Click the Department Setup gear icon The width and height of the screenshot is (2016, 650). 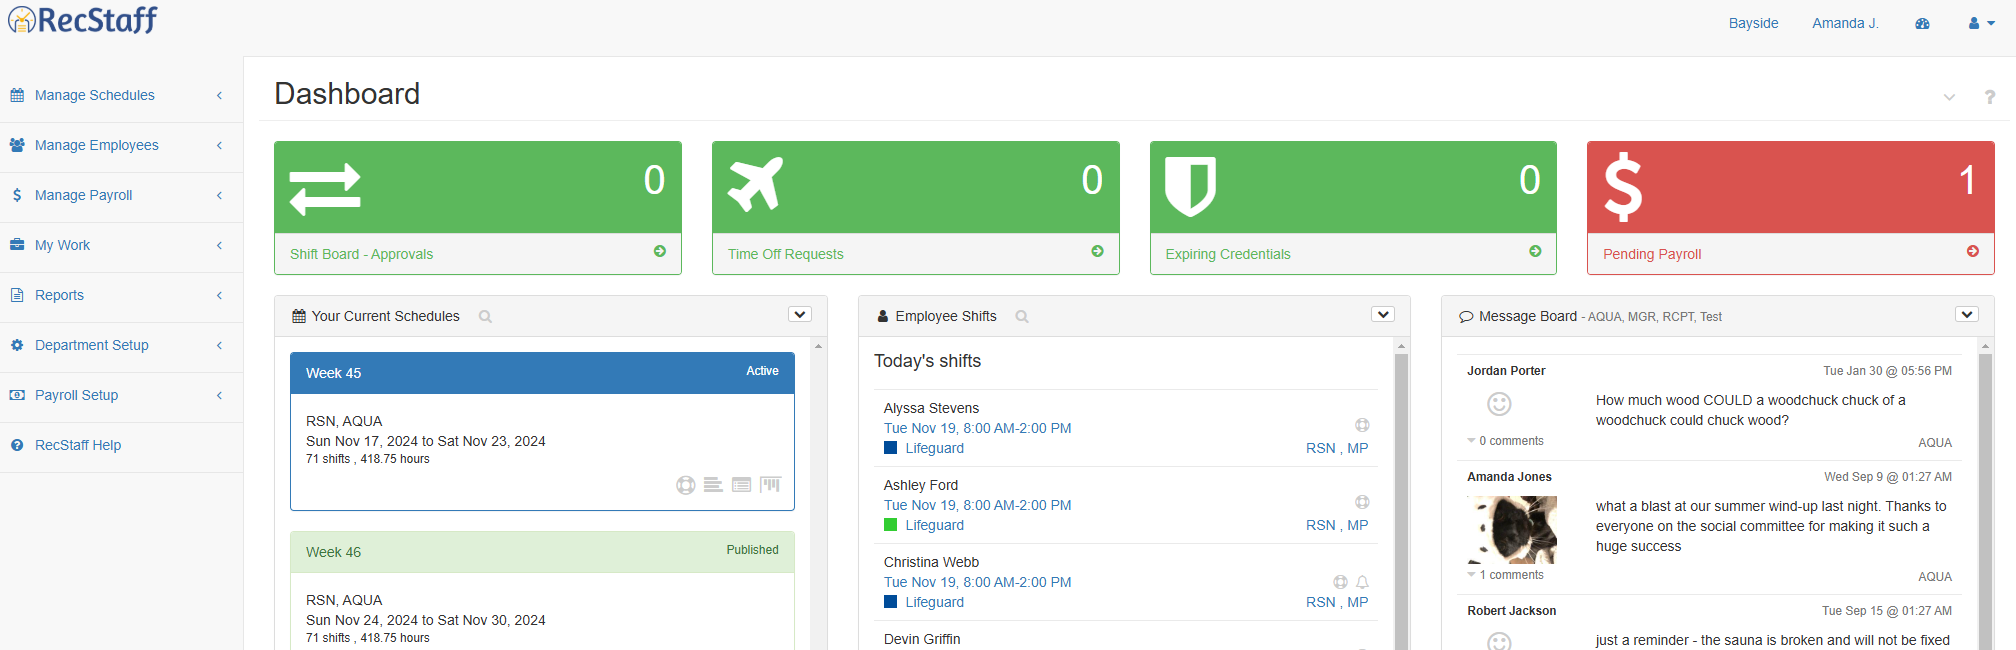point(17,345)
